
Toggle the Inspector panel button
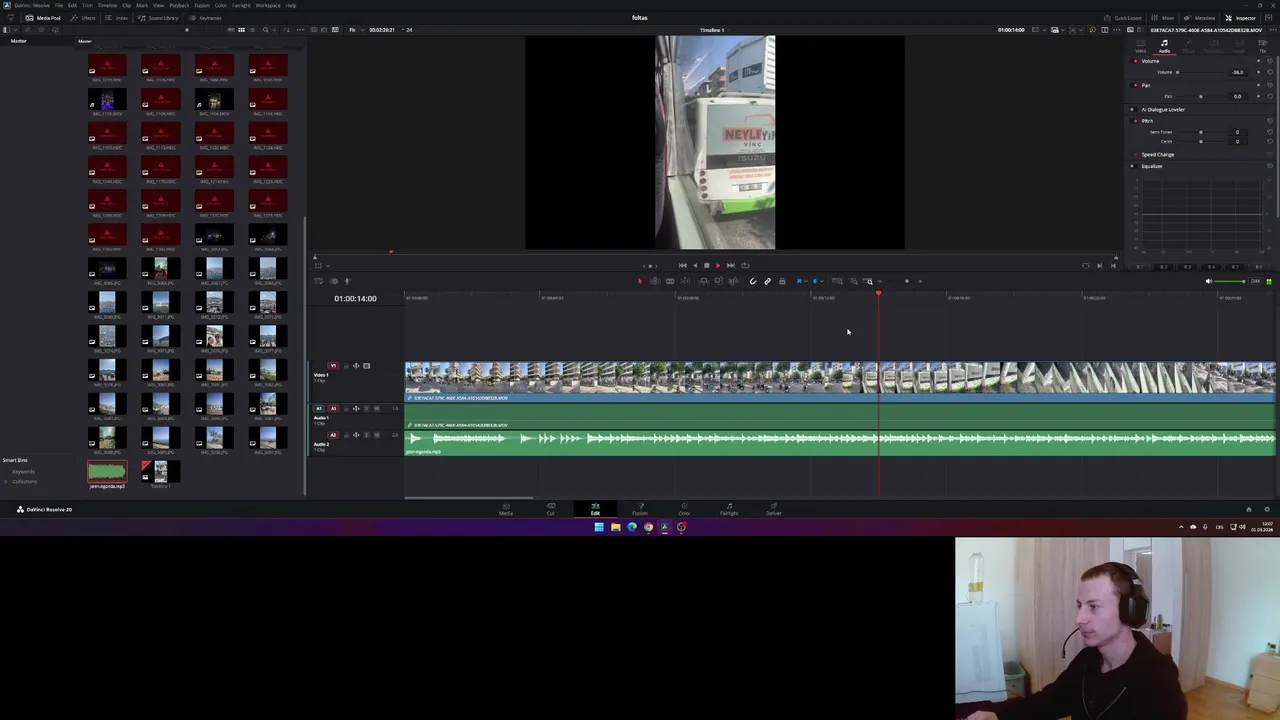coord(1241,18)
